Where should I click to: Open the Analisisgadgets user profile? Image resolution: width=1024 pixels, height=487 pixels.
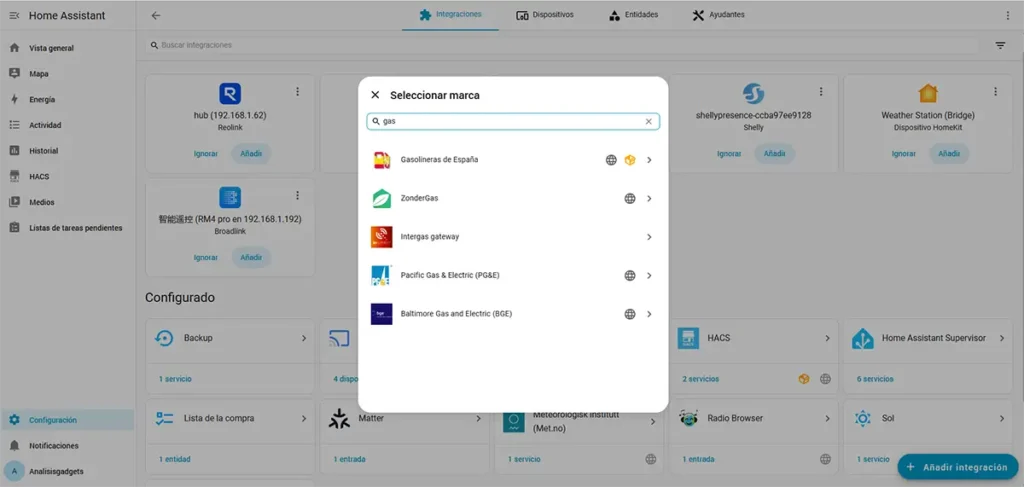coord(68,471)
